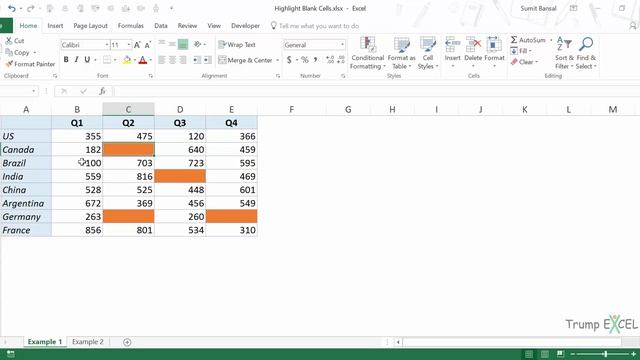Toggle Align Left
The image size is (640, 360).
point(162,60)
